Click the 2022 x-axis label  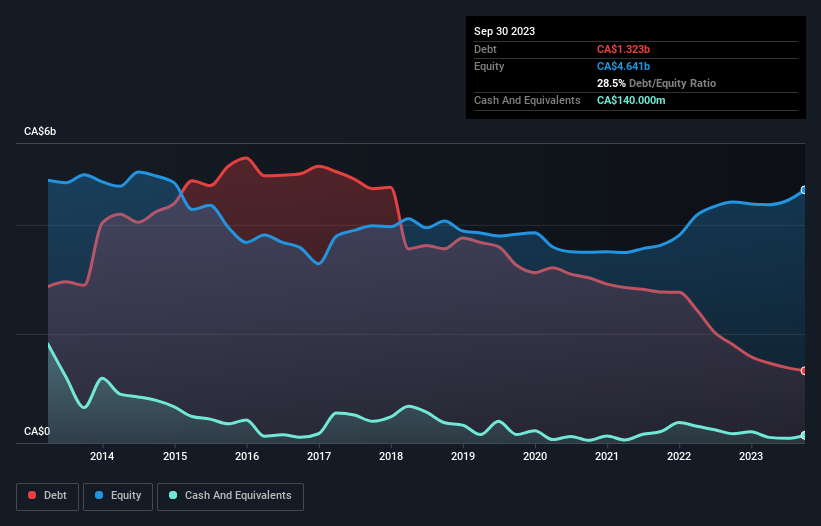pos(679,456)
